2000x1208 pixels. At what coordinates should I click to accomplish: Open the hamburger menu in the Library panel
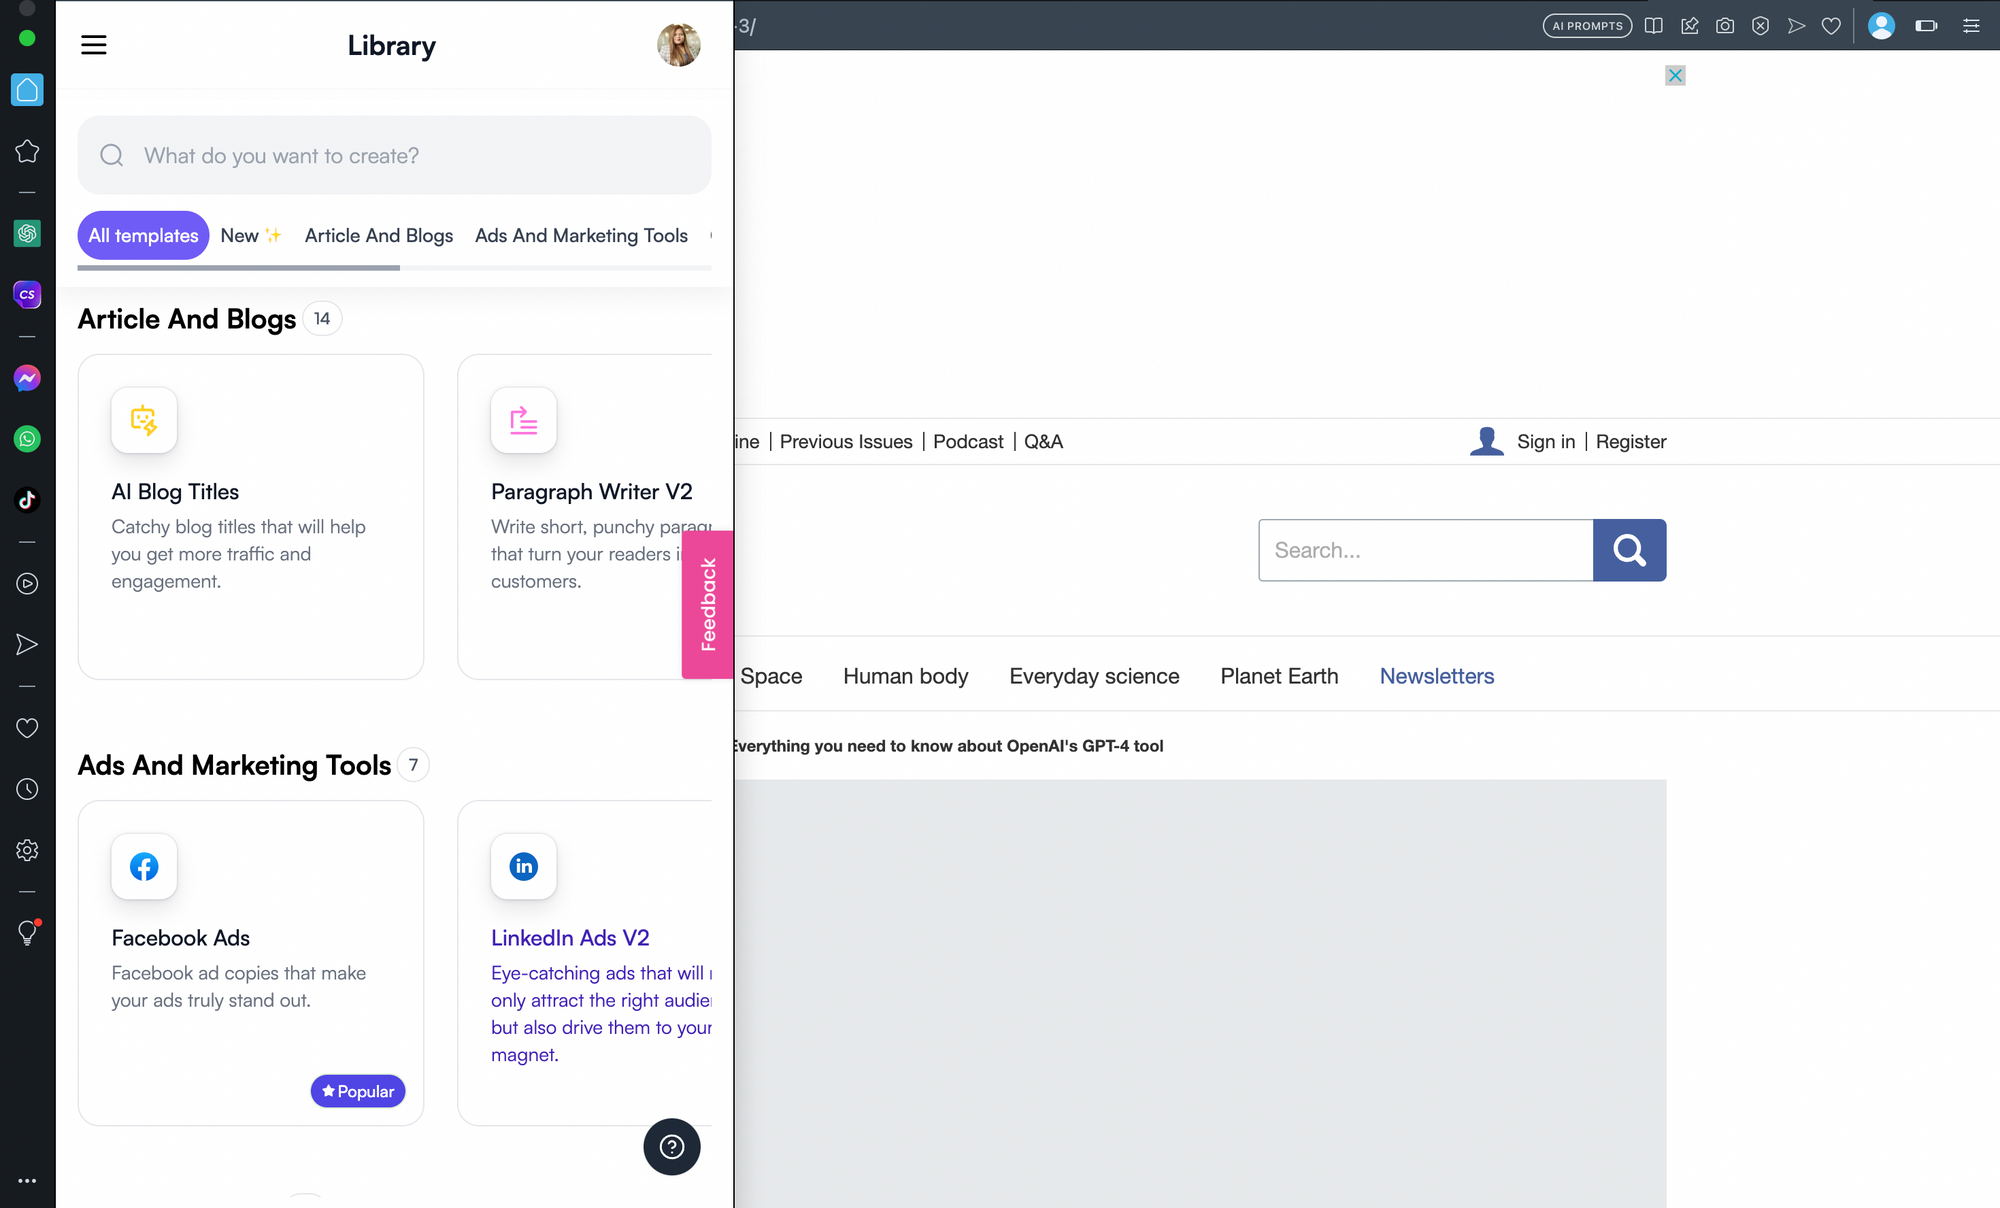coord(93,45)
